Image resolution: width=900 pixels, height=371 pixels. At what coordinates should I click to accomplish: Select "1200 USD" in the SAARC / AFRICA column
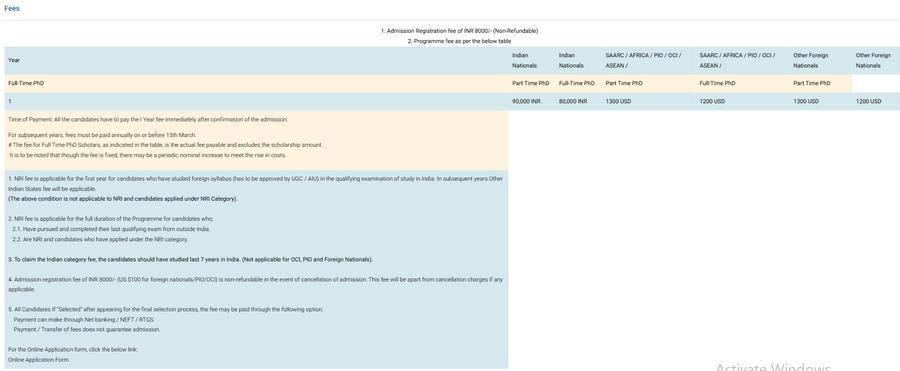pos(712,101)
